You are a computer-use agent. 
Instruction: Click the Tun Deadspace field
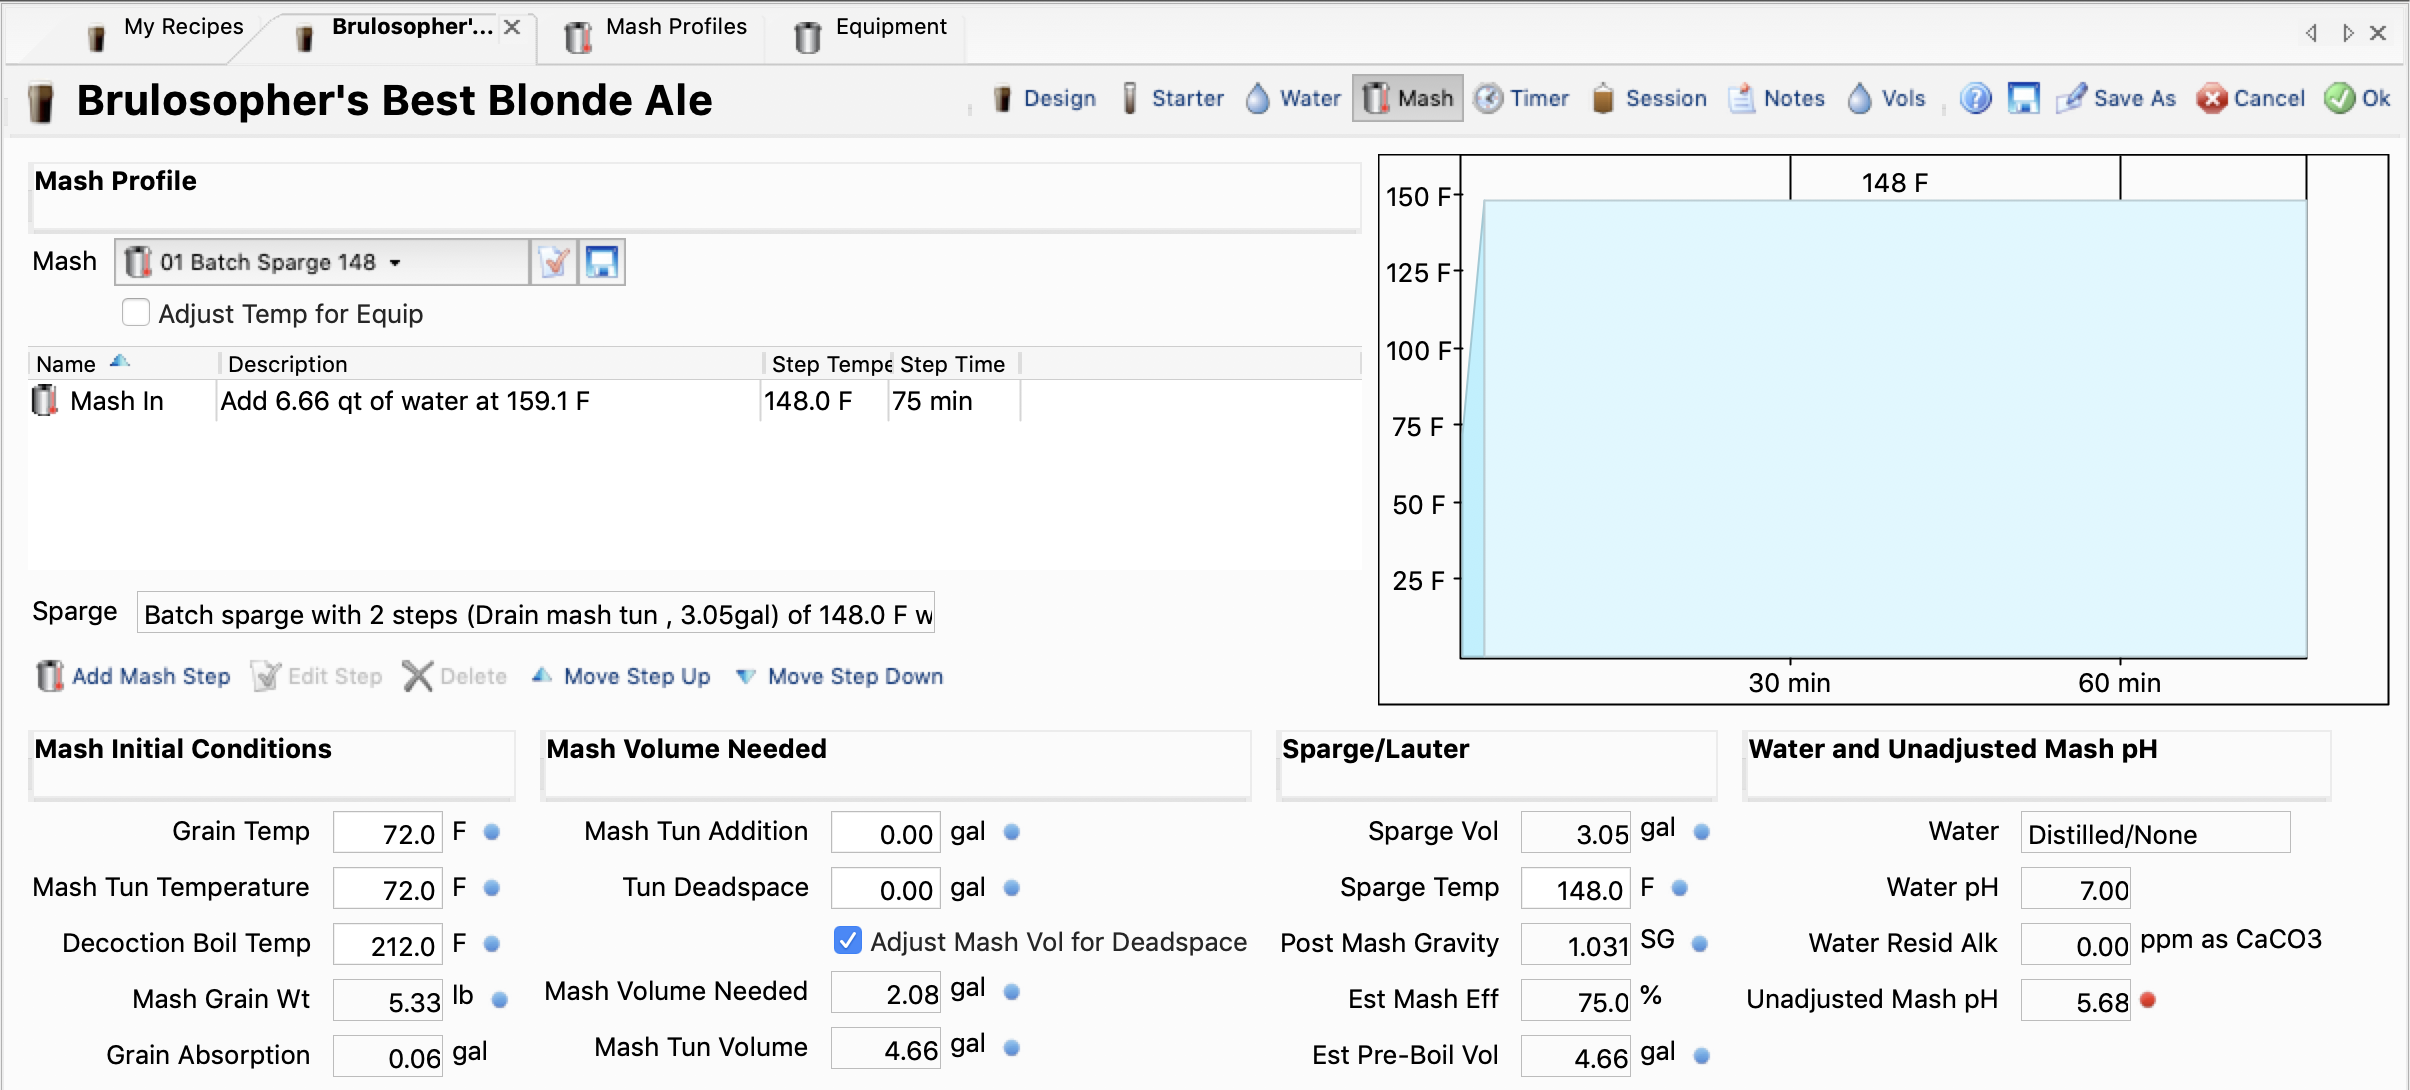coord(886,889)
